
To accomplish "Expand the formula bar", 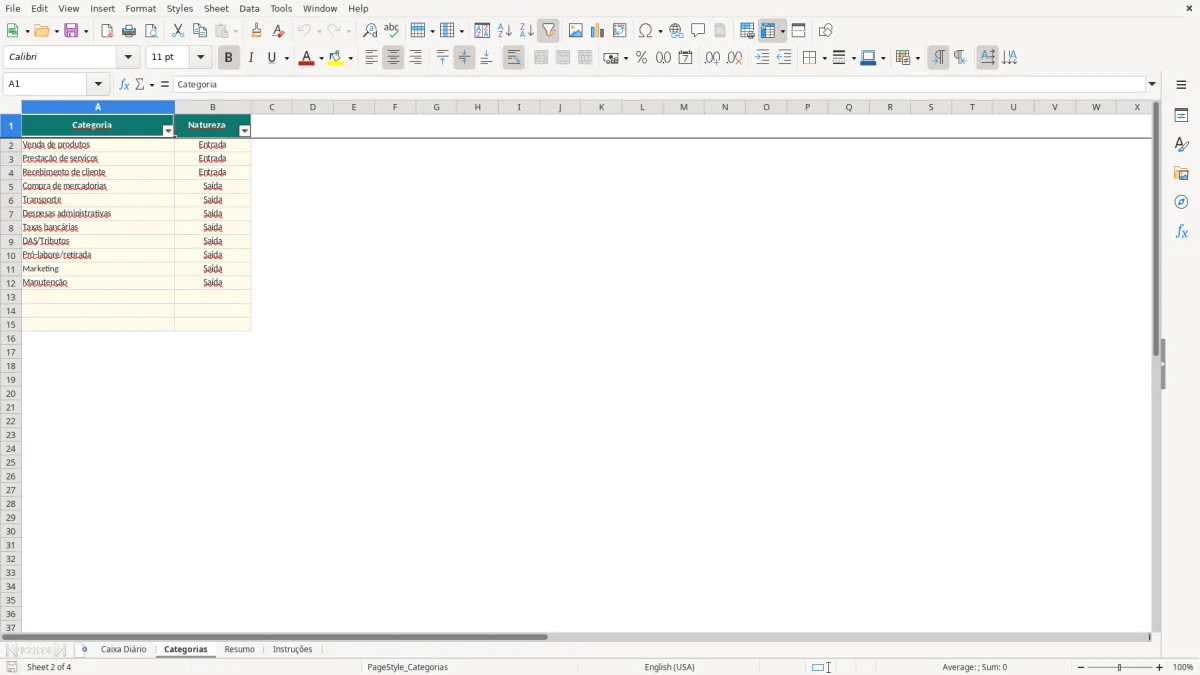I will coord(1152,85).
